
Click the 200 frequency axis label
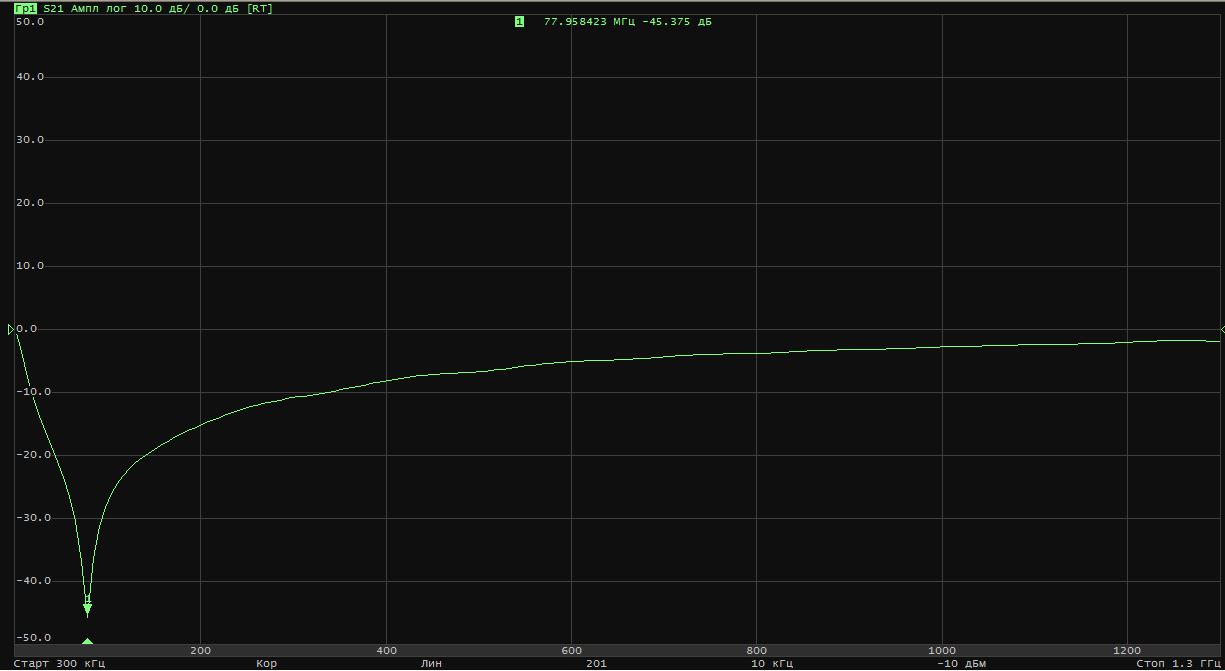[x=200, y=650]
